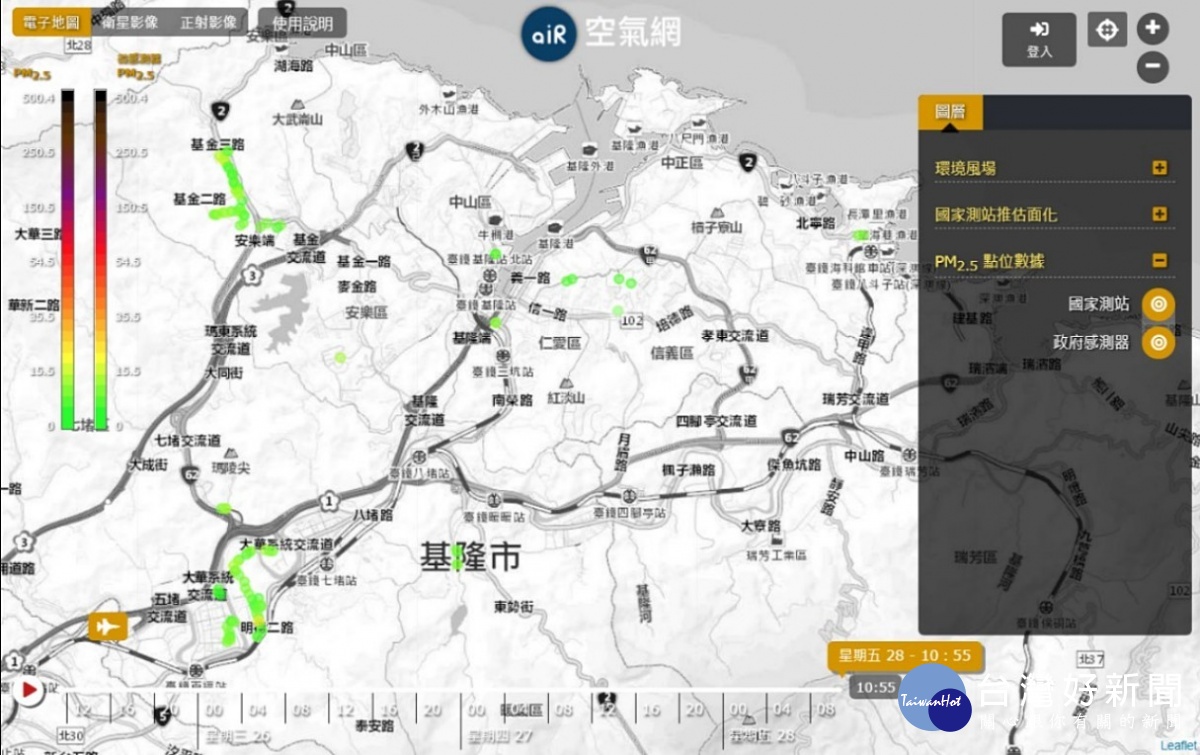Click the 國家測站推估面化 layer label
Image resolution: width=1200 pixels, height=755 pixels.
996,214
